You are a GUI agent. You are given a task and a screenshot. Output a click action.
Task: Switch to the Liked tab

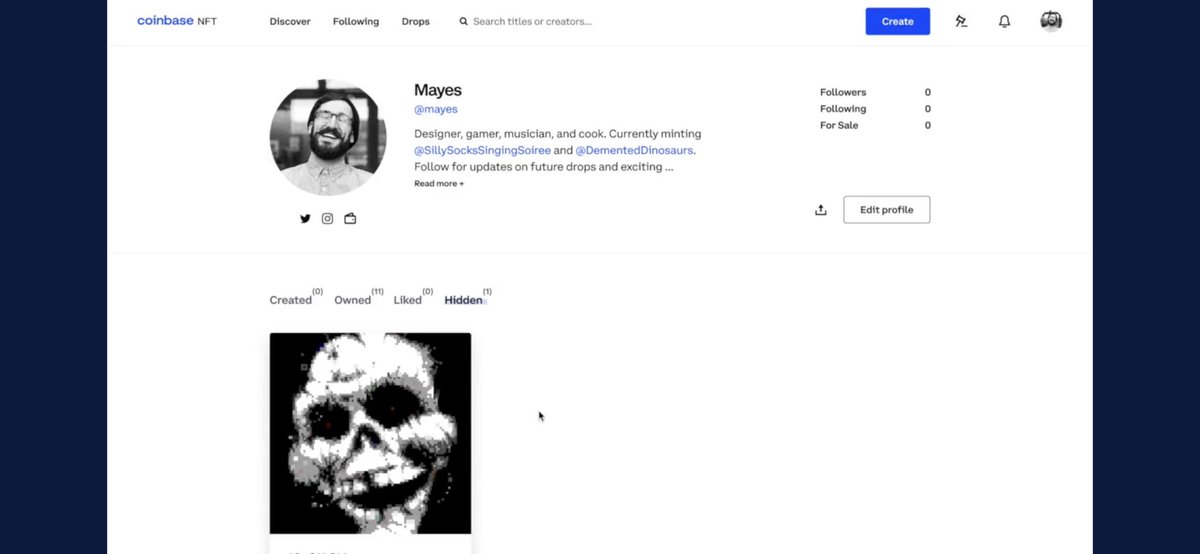coord(413,298)
